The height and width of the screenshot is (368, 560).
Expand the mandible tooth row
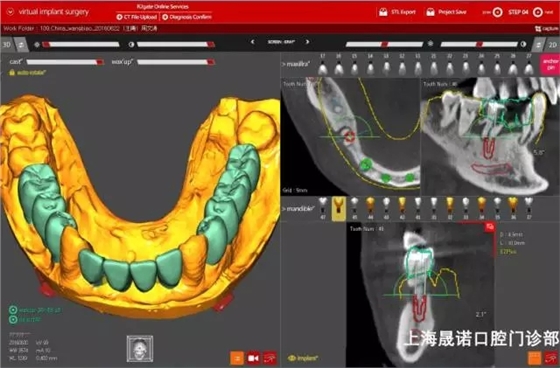[x=298, y=209]
